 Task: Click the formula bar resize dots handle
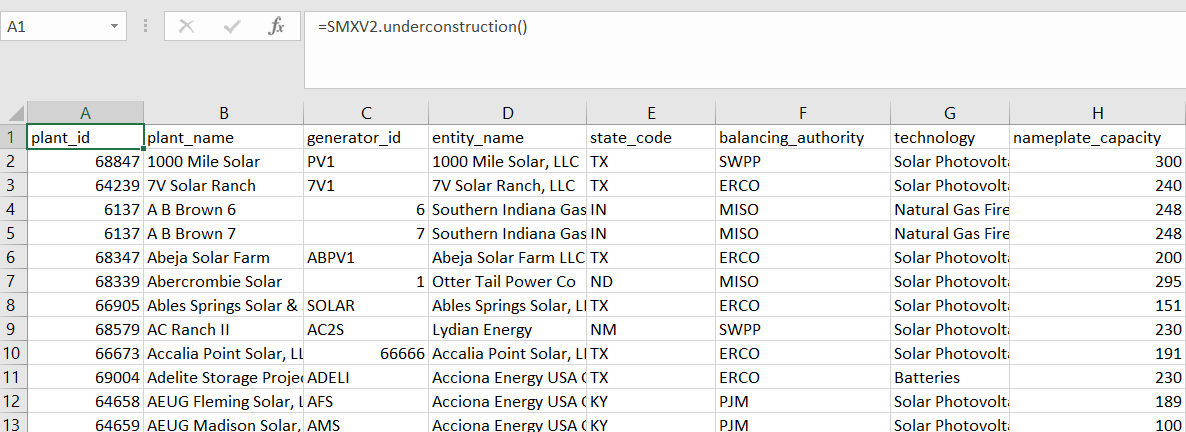tap(144, 26)
